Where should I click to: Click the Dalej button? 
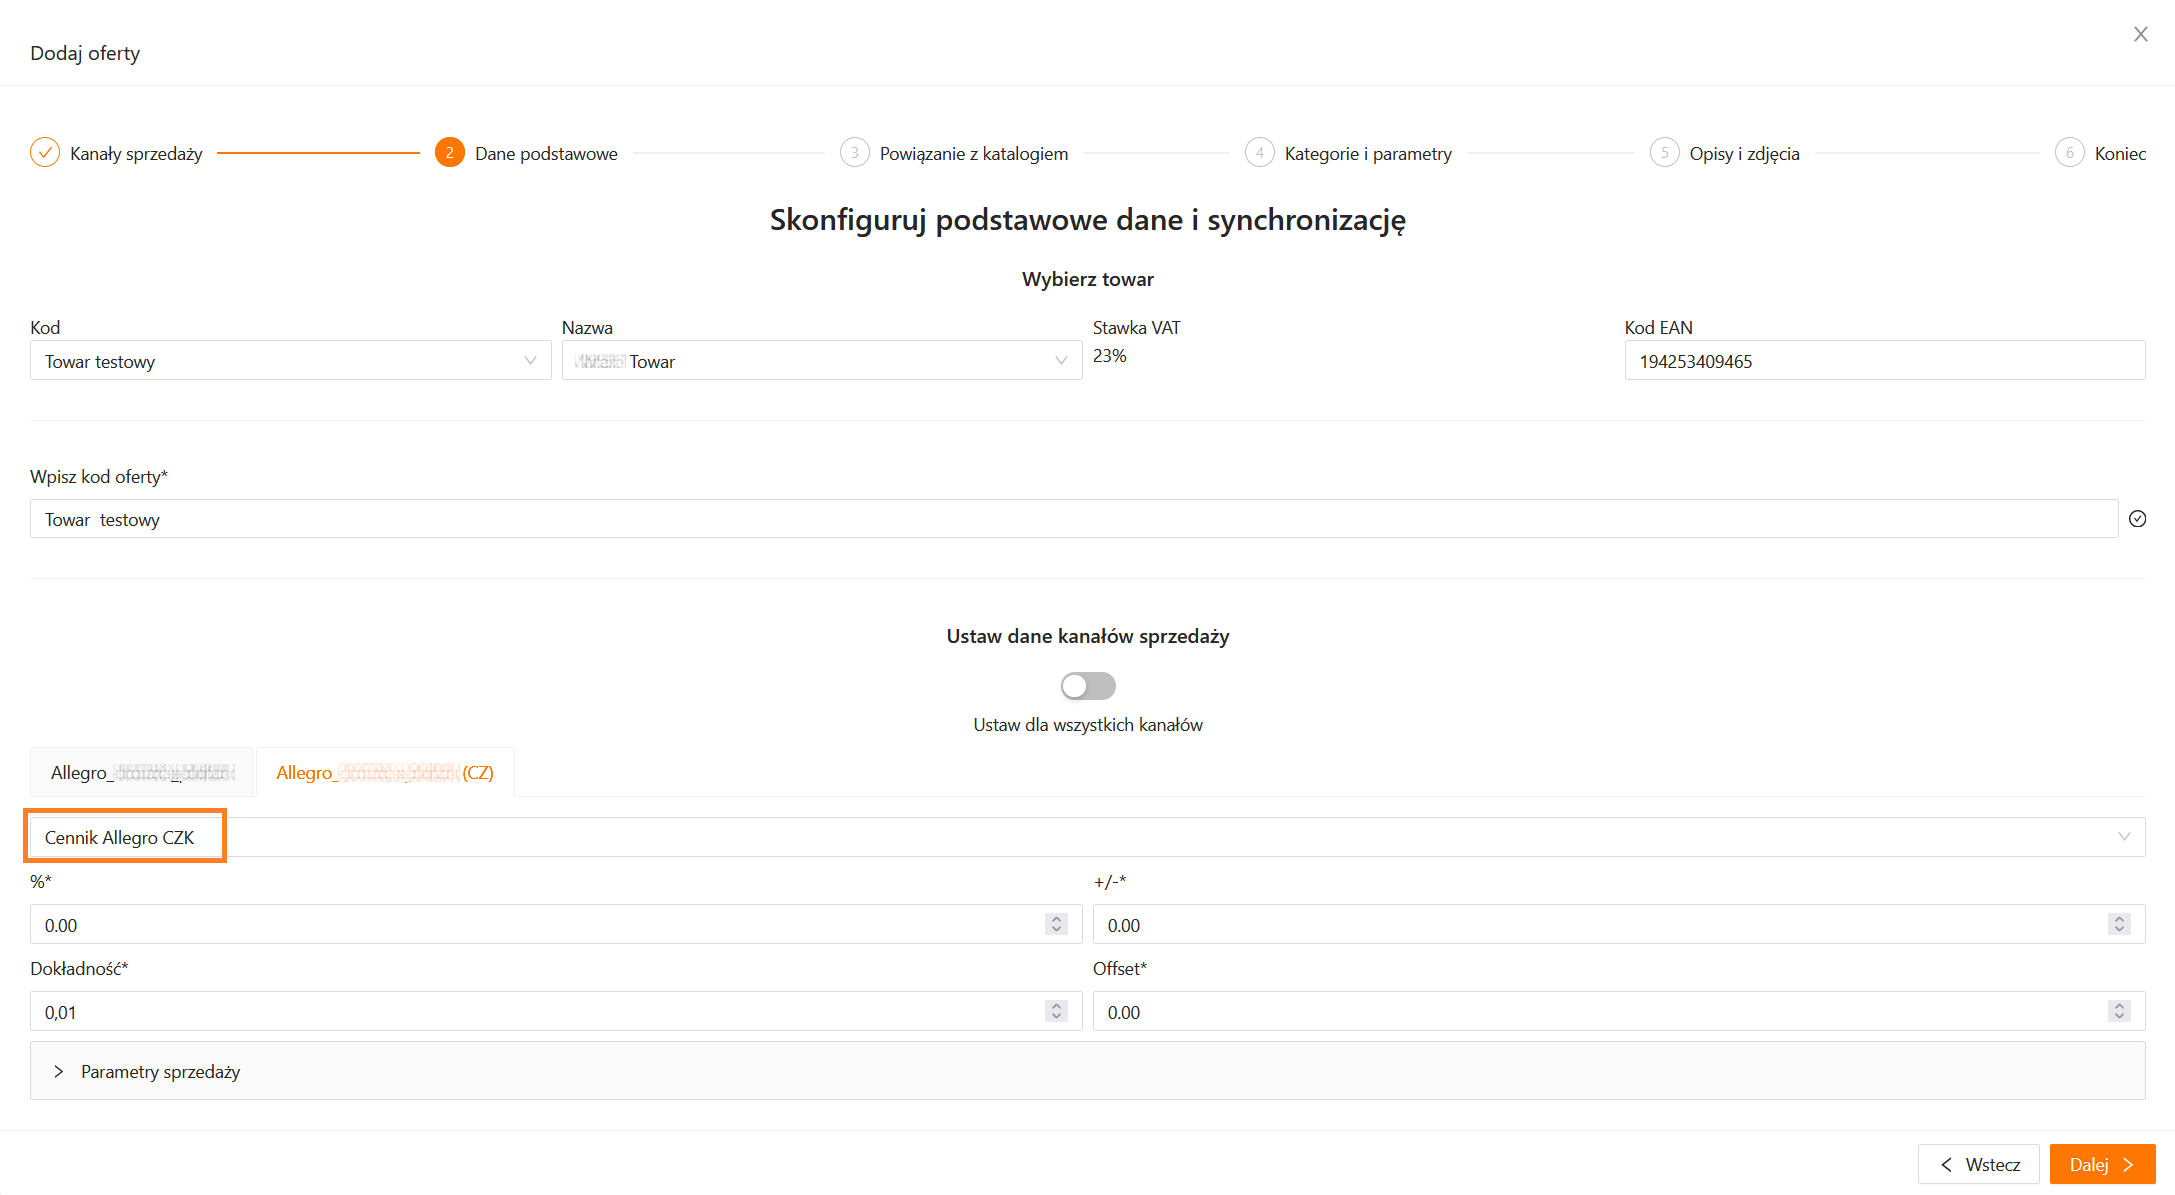click(x=2101, y=1164)
